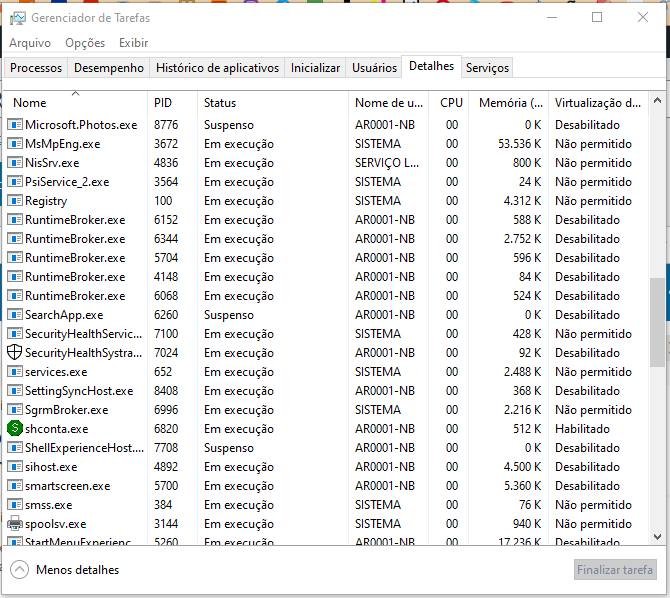
Task: Click the sihost.exe process icon
Action: (15, 467)
